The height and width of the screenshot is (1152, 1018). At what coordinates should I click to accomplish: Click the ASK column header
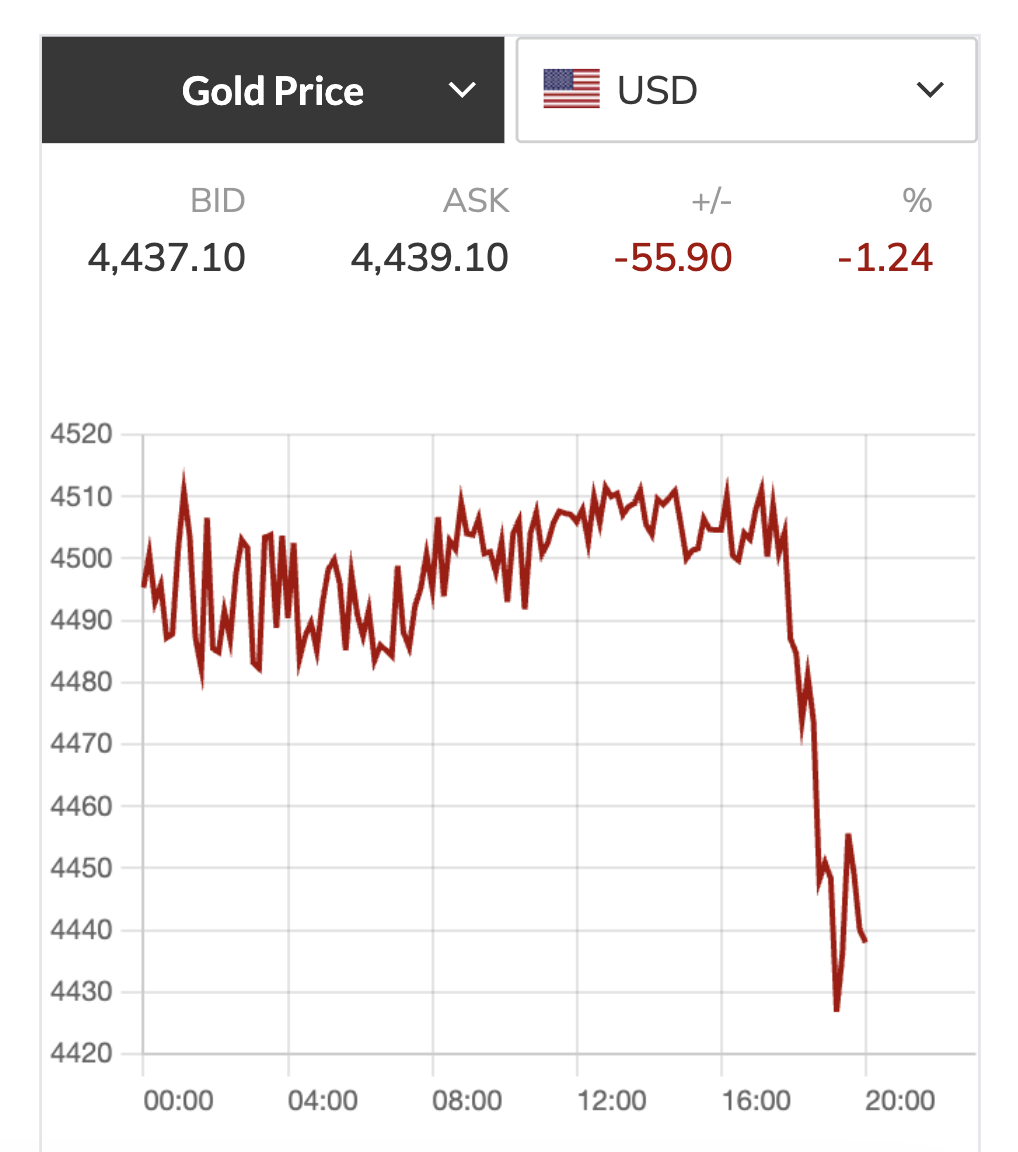(x=476, y=201)
